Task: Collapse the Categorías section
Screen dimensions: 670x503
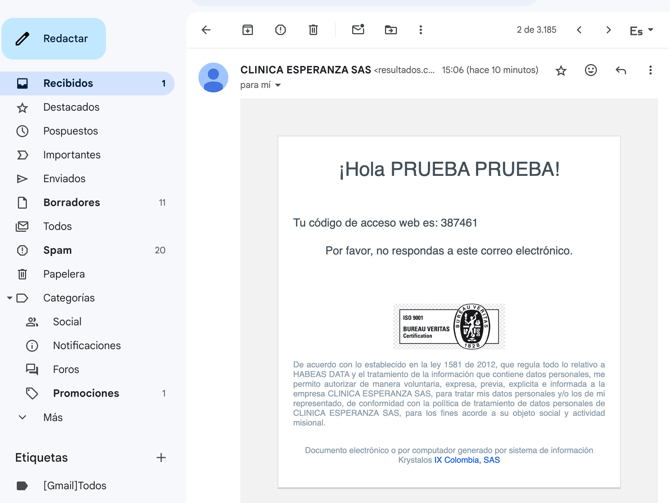Action: [x=10, y=298]
